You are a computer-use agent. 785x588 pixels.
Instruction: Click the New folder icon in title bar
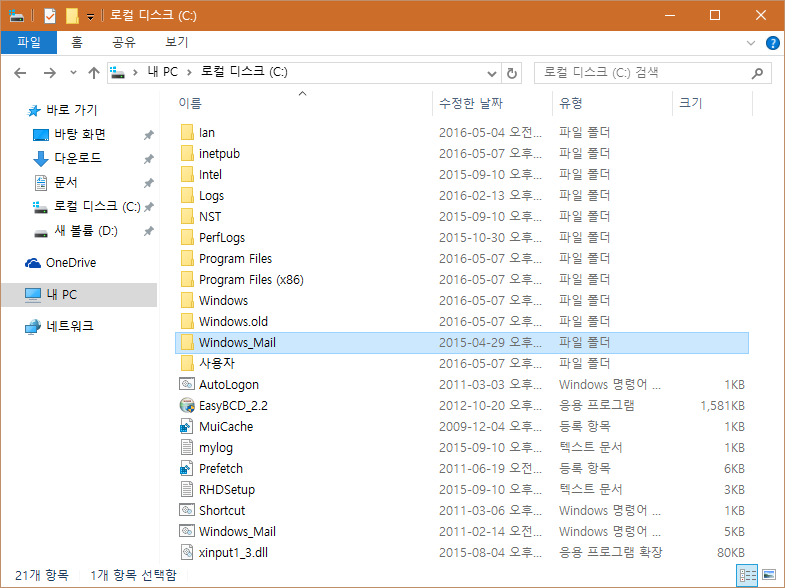72,16
